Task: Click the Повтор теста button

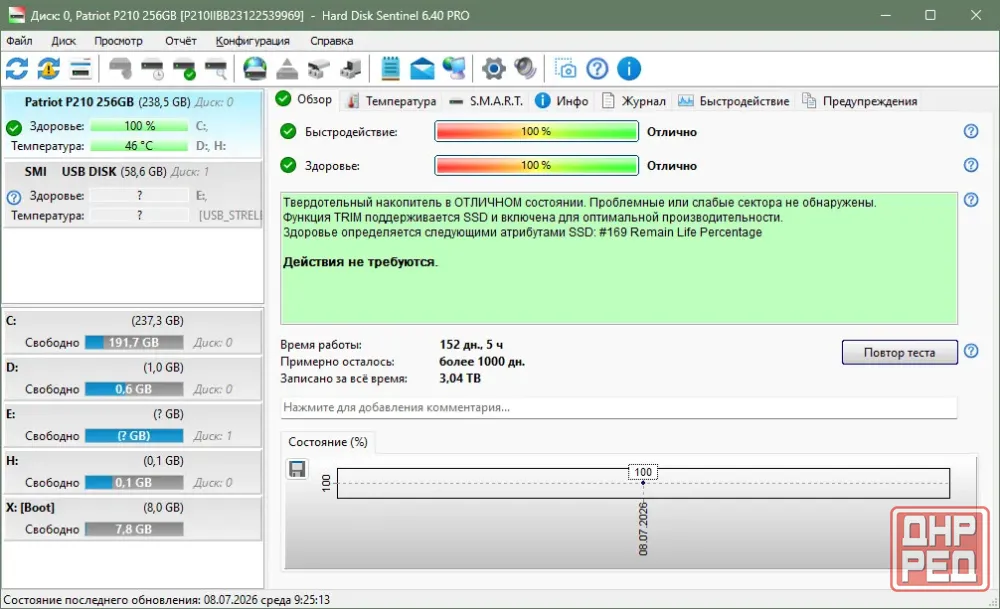Action: [x=899, y=352]
